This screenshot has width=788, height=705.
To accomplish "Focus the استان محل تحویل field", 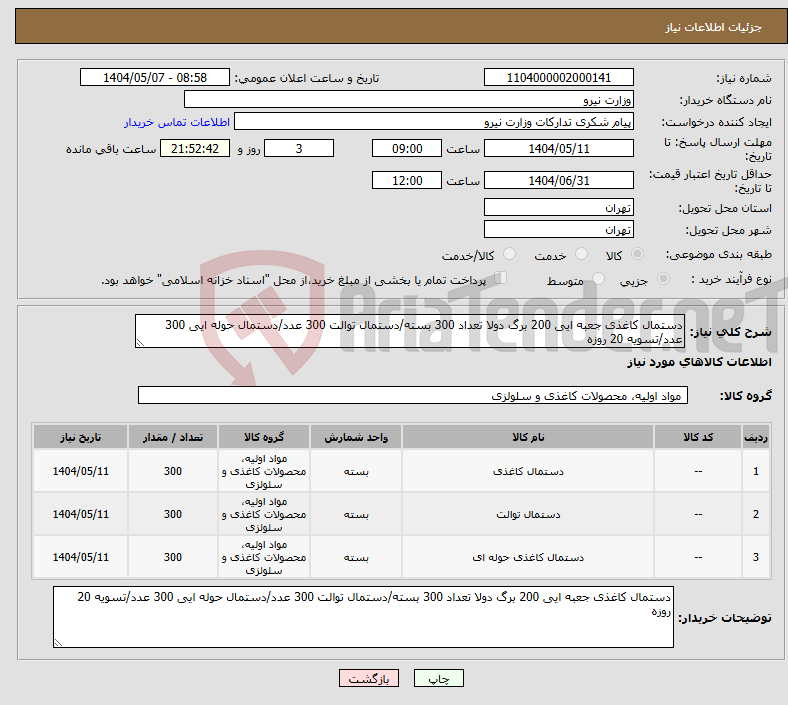I will click(x=558, y=208).
